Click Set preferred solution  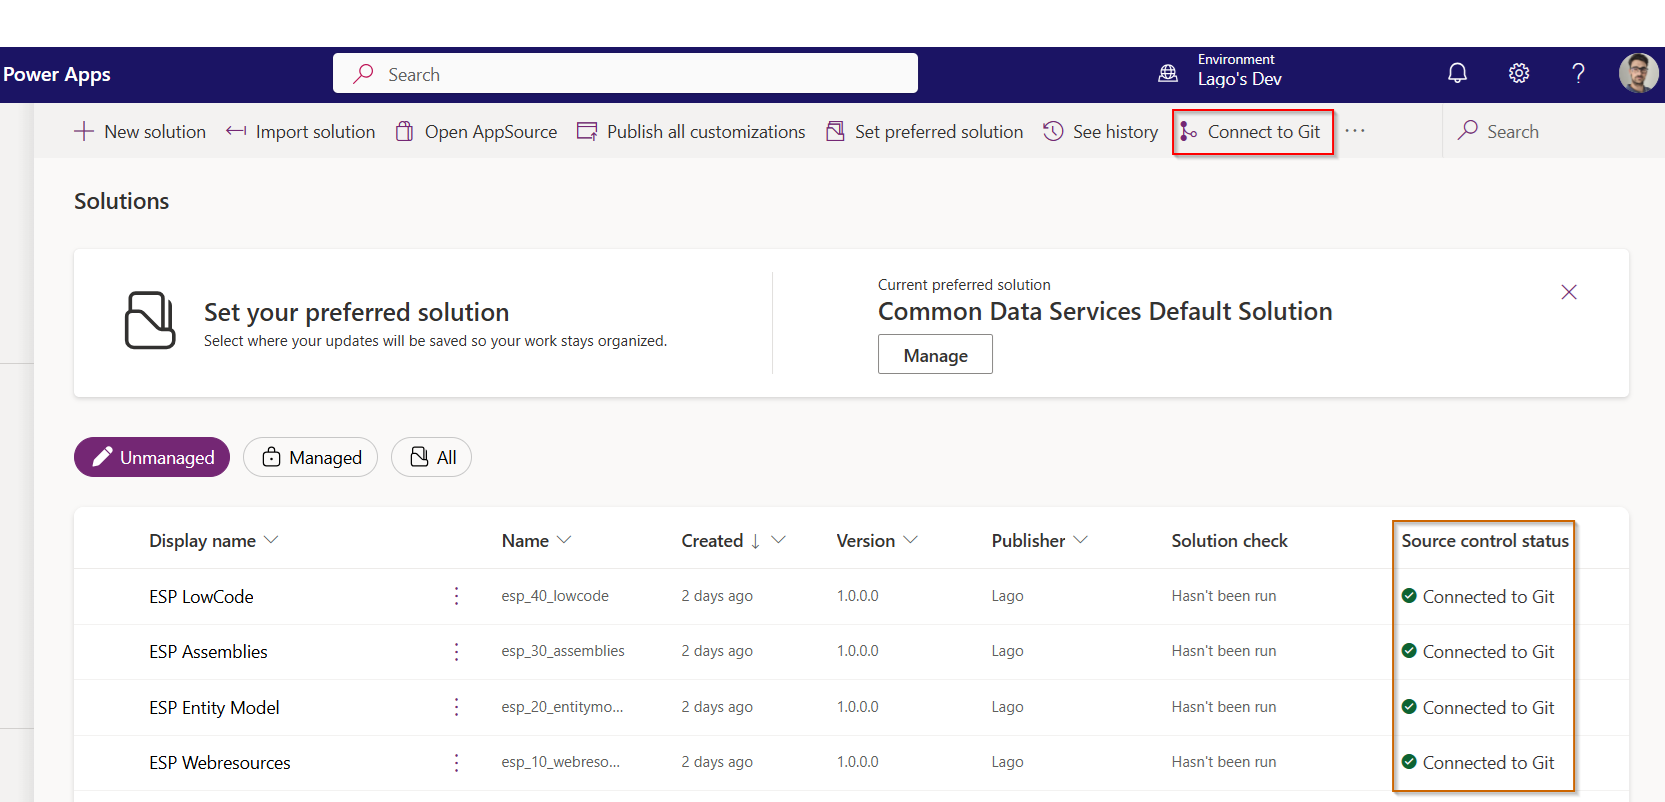click(x=925, y=131)
